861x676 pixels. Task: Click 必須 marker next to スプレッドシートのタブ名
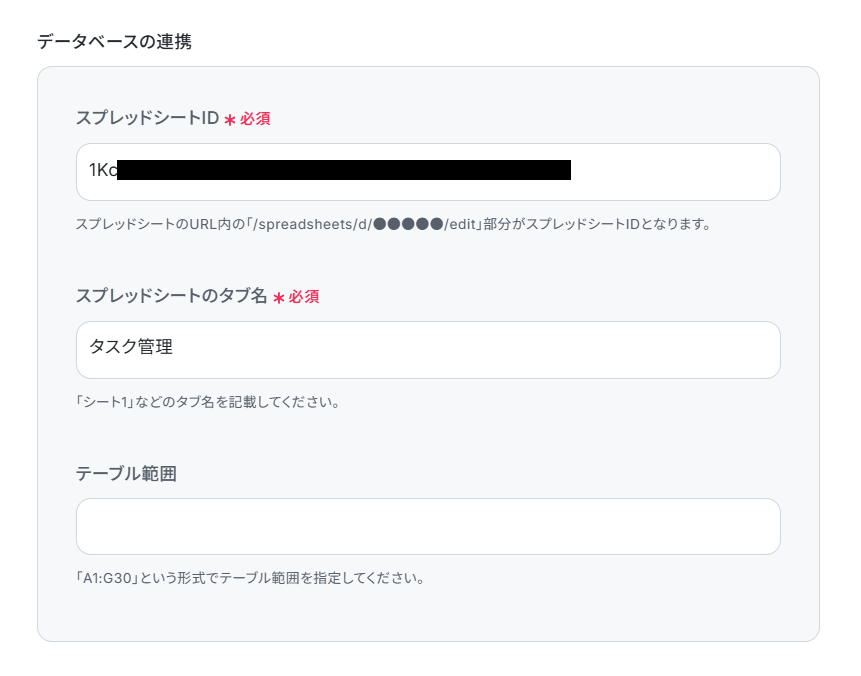304,297
